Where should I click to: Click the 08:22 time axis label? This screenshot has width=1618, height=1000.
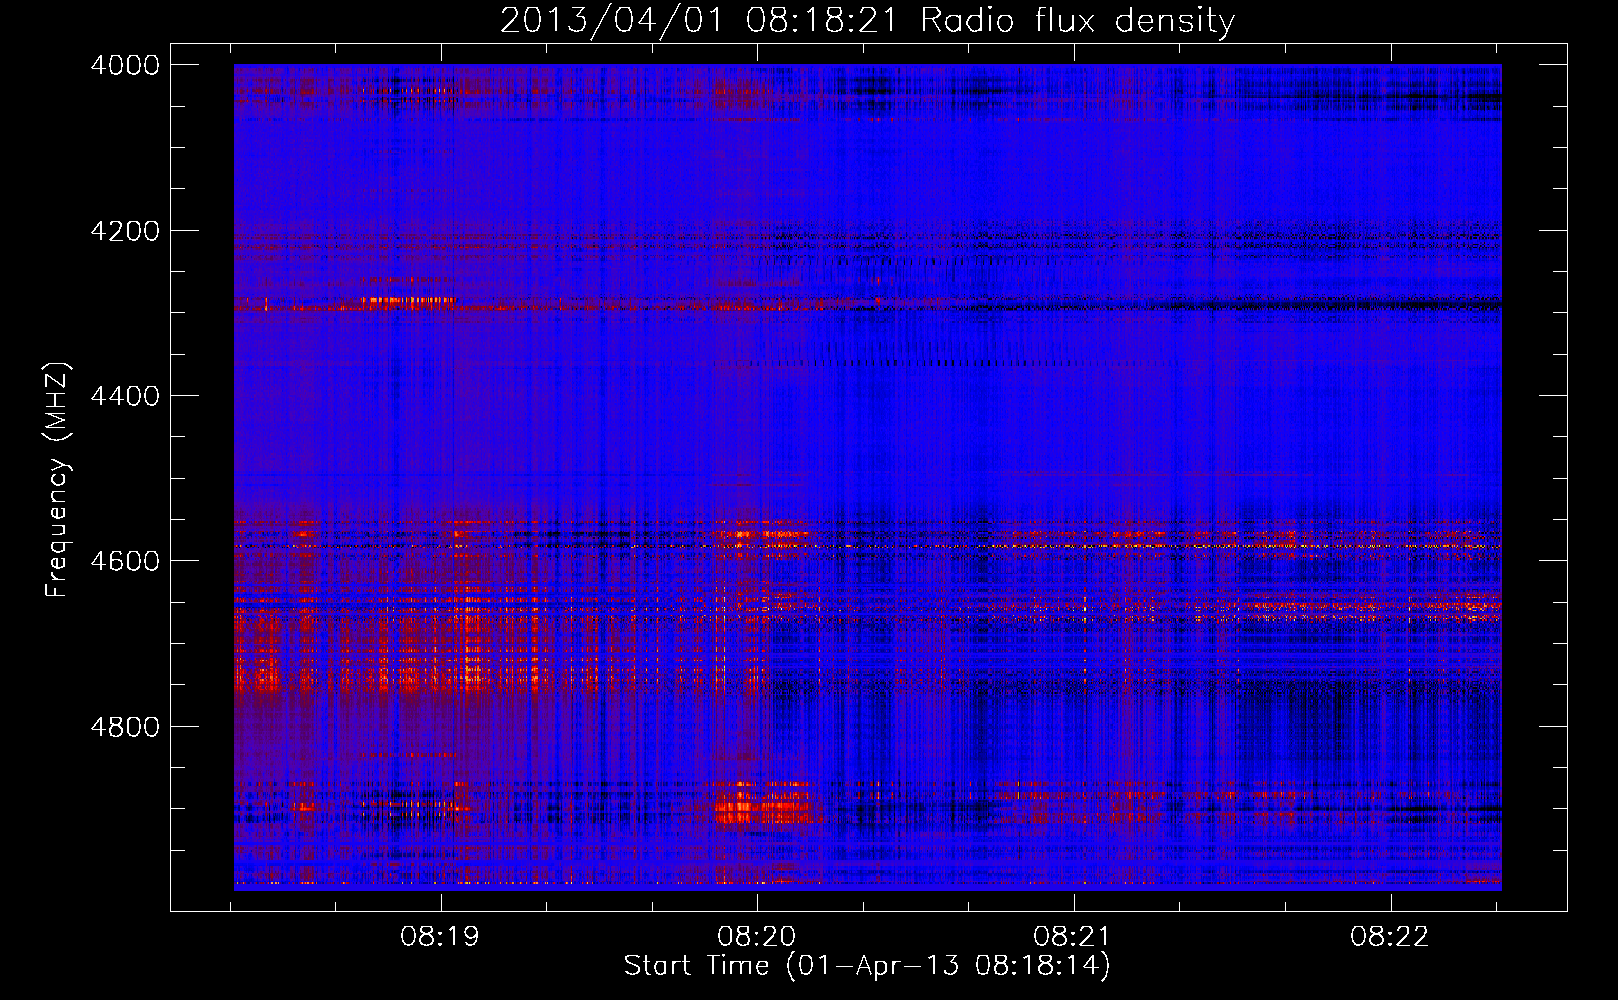(x=1389, y=937)
